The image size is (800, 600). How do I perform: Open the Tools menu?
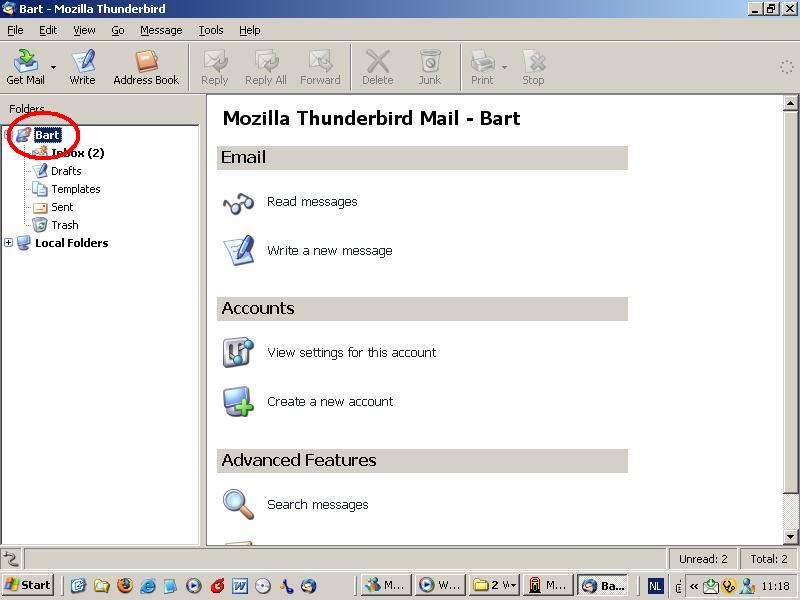point(211,30)
